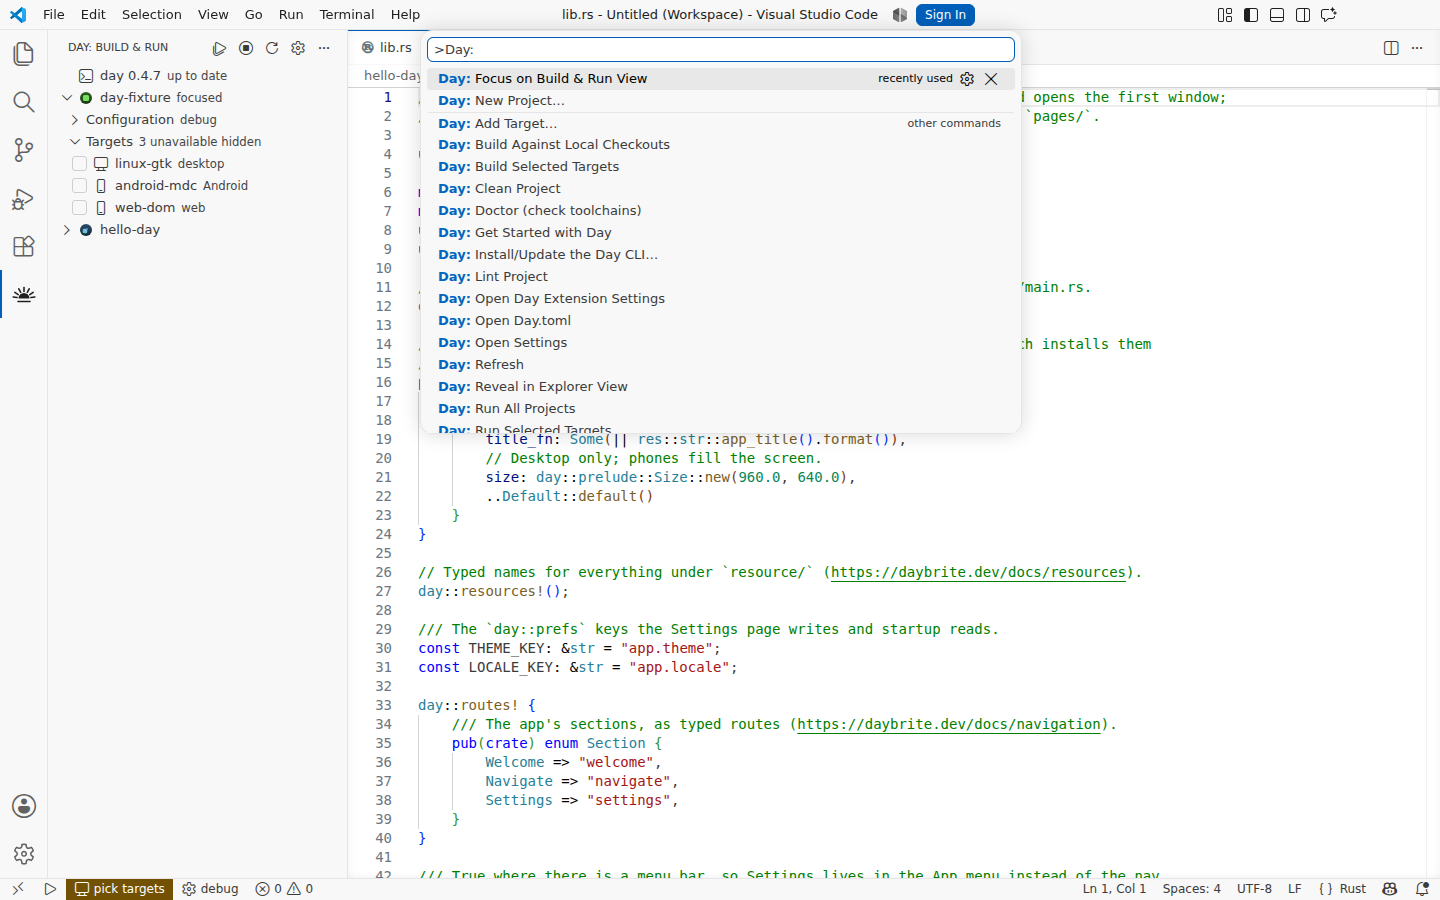
Task: Choose Day: Open Day.toml command
Action: [721, 321]
